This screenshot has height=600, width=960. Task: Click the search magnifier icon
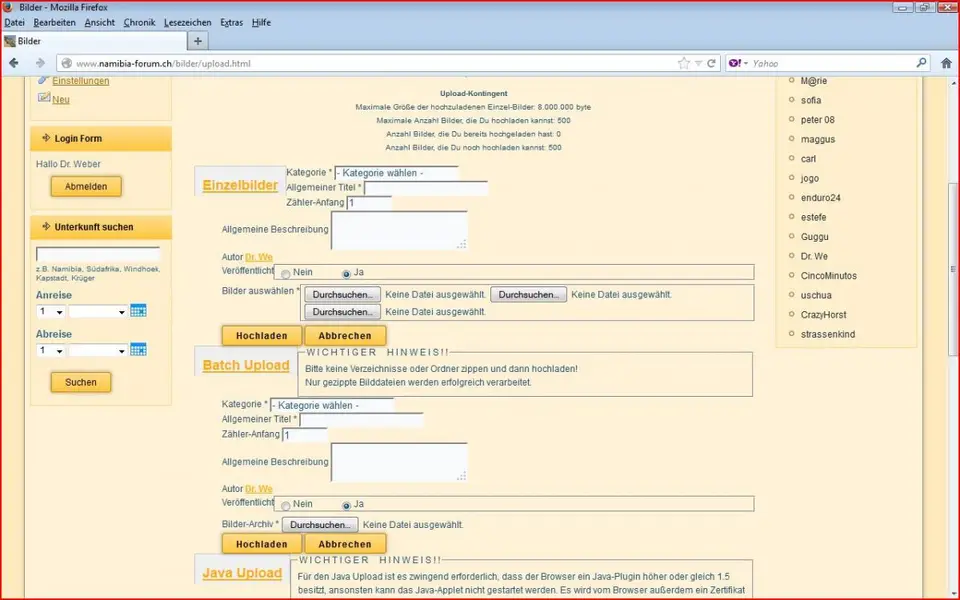pyautogui.click(x=921, y=63)
